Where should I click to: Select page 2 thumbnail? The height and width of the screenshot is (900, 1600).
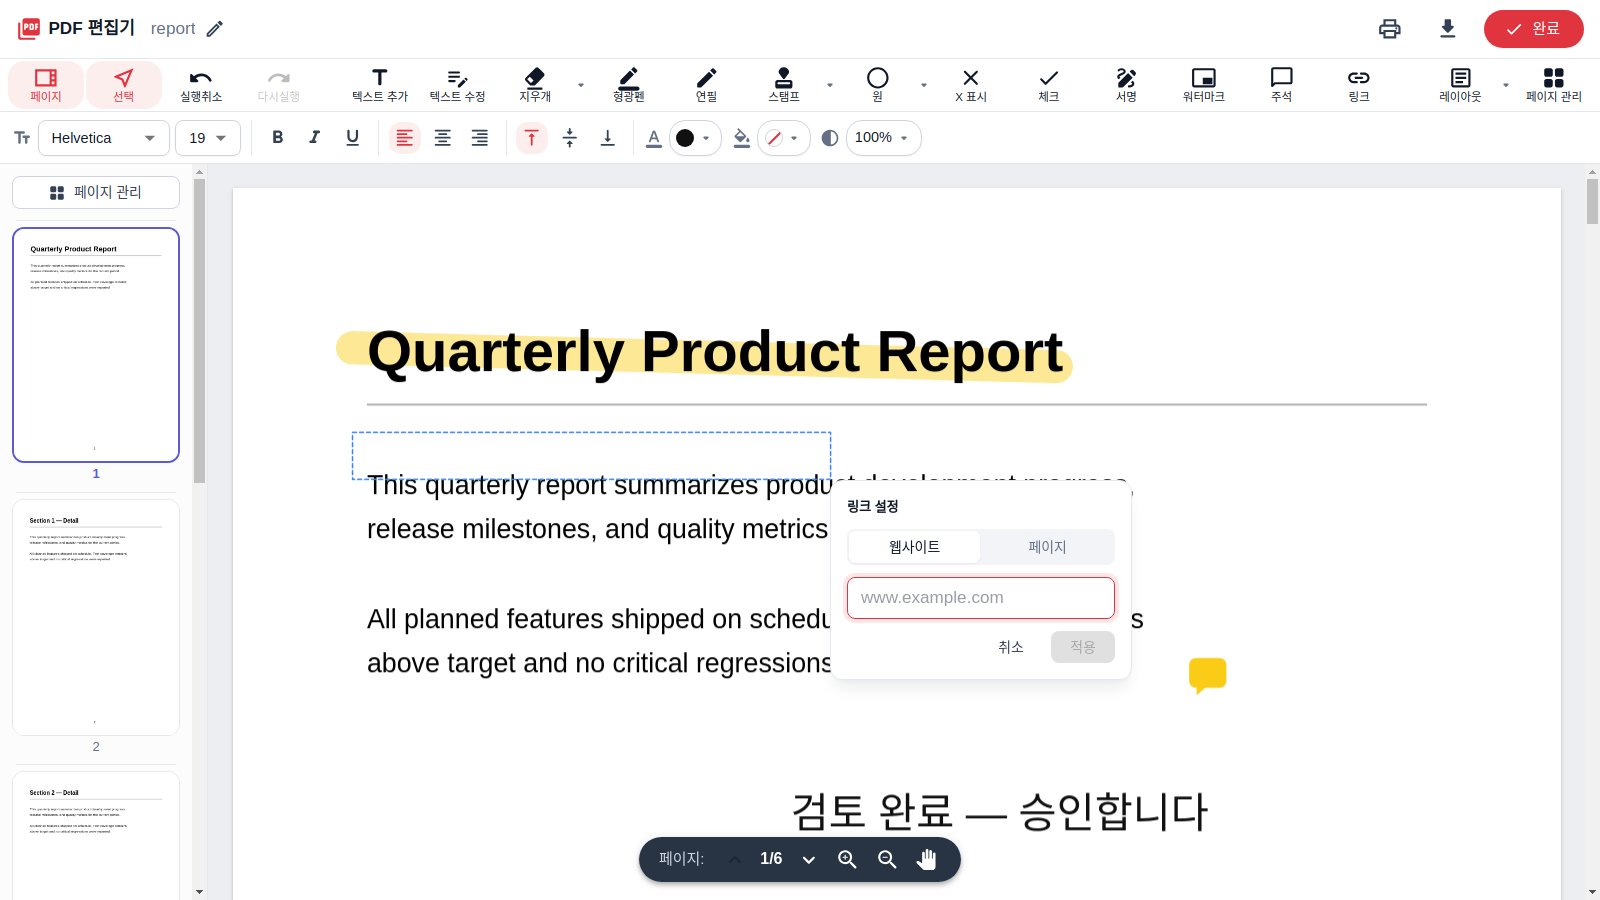[x=96, y=617]
